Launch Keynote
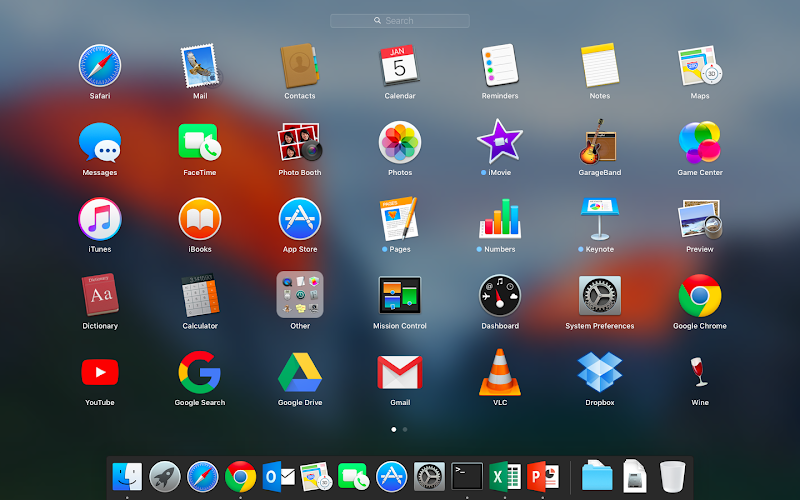This screenshot has height=500, width=800. 599,219
